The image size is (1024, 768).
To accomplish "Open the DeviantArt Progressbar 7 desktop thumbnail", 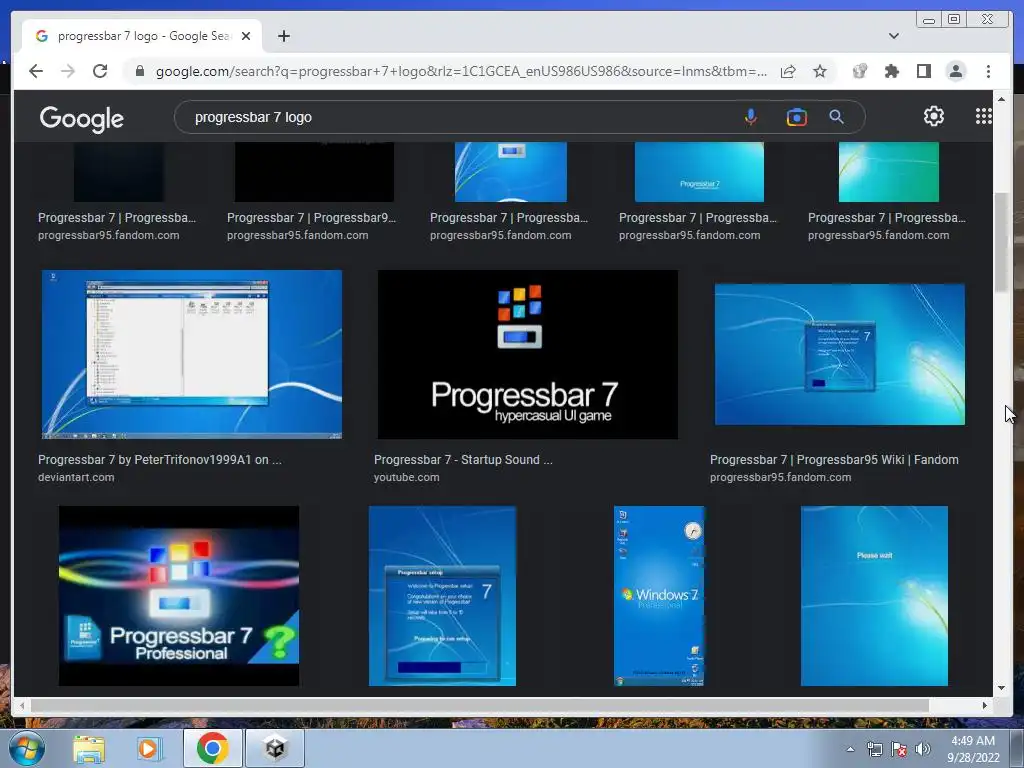I will tap(192, 354).
